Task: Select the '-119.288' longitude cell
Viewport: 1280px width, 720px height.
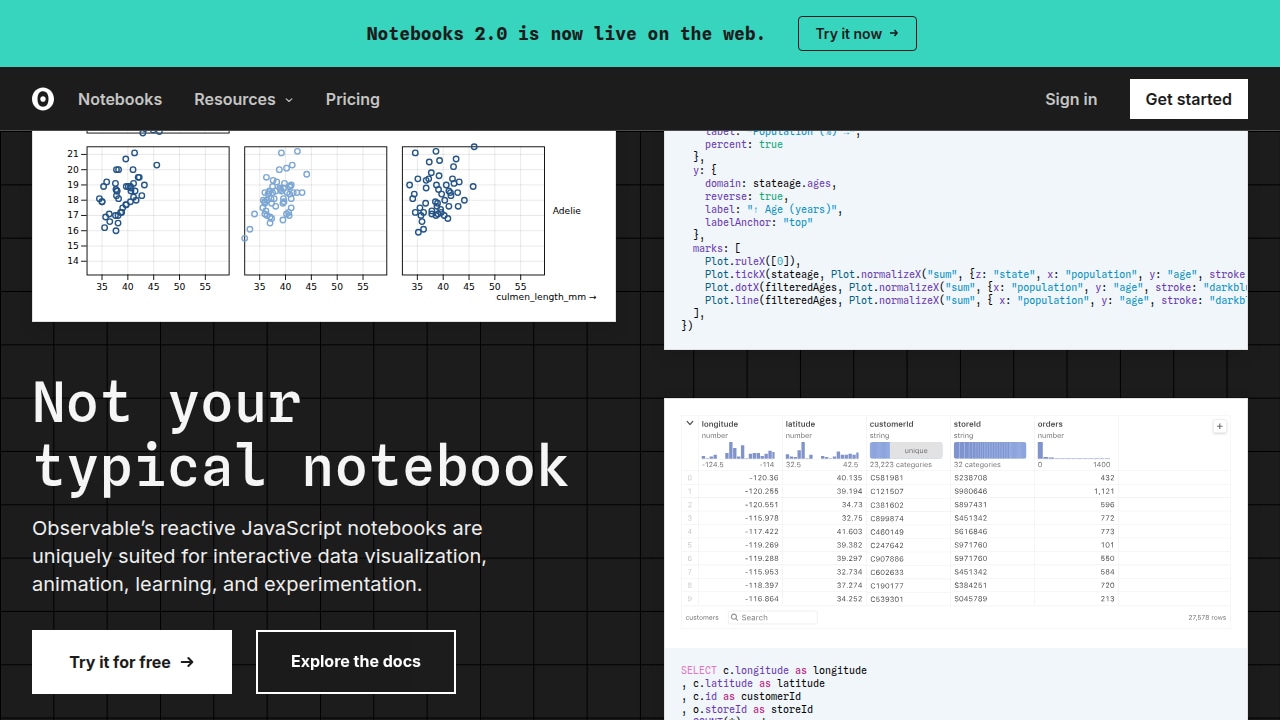Action: 760,558
